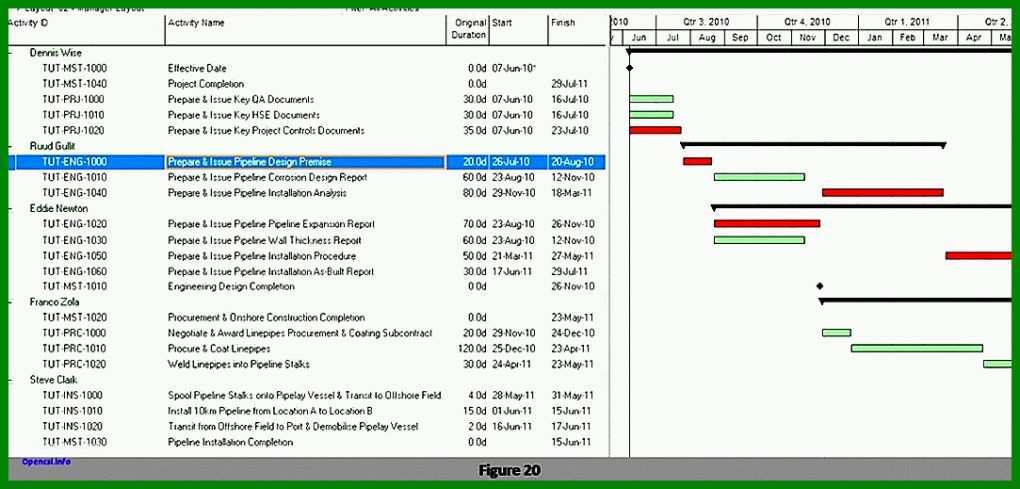
Task: Click the 26-Jul-10 start date cell
Action: pos(511,162)
